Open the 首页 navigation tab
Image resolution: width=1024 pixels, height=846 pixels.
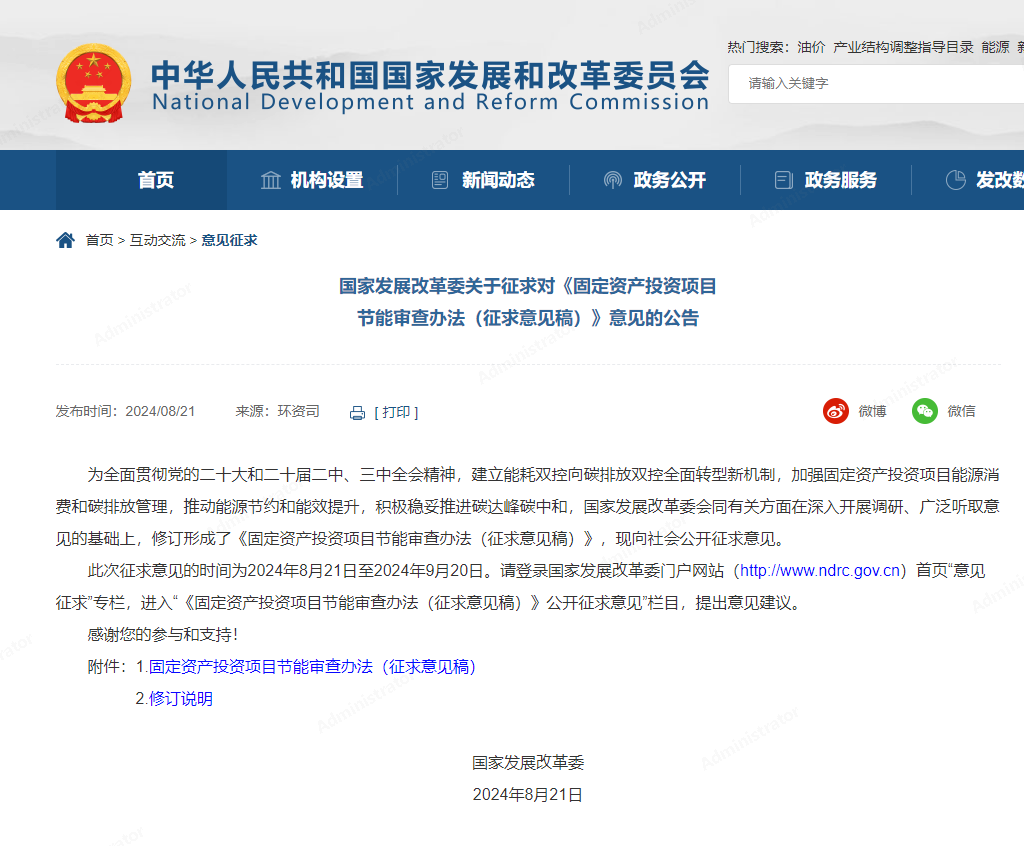tap(155, 180)
